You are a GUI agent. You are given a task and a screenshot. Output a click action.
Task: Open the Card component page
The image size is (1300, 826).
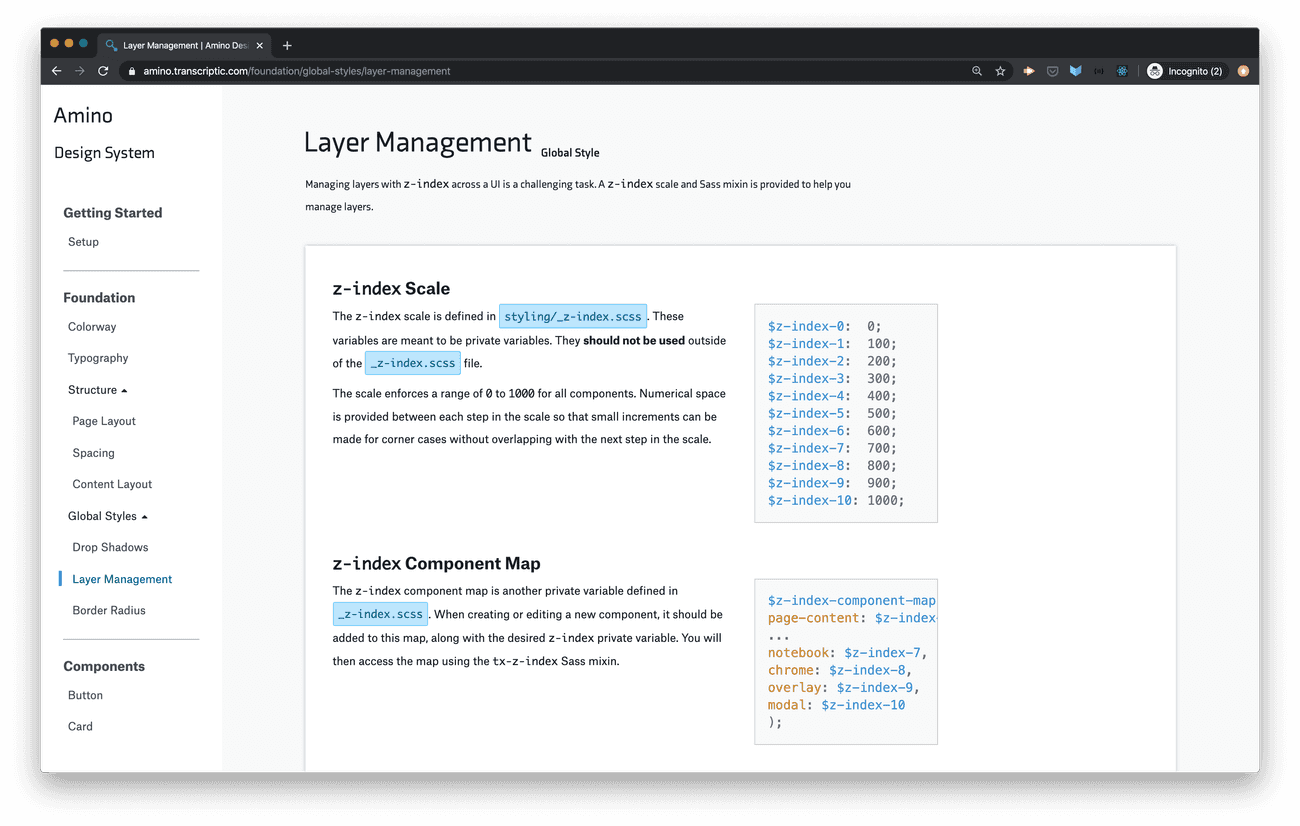[x=80, y=725]
